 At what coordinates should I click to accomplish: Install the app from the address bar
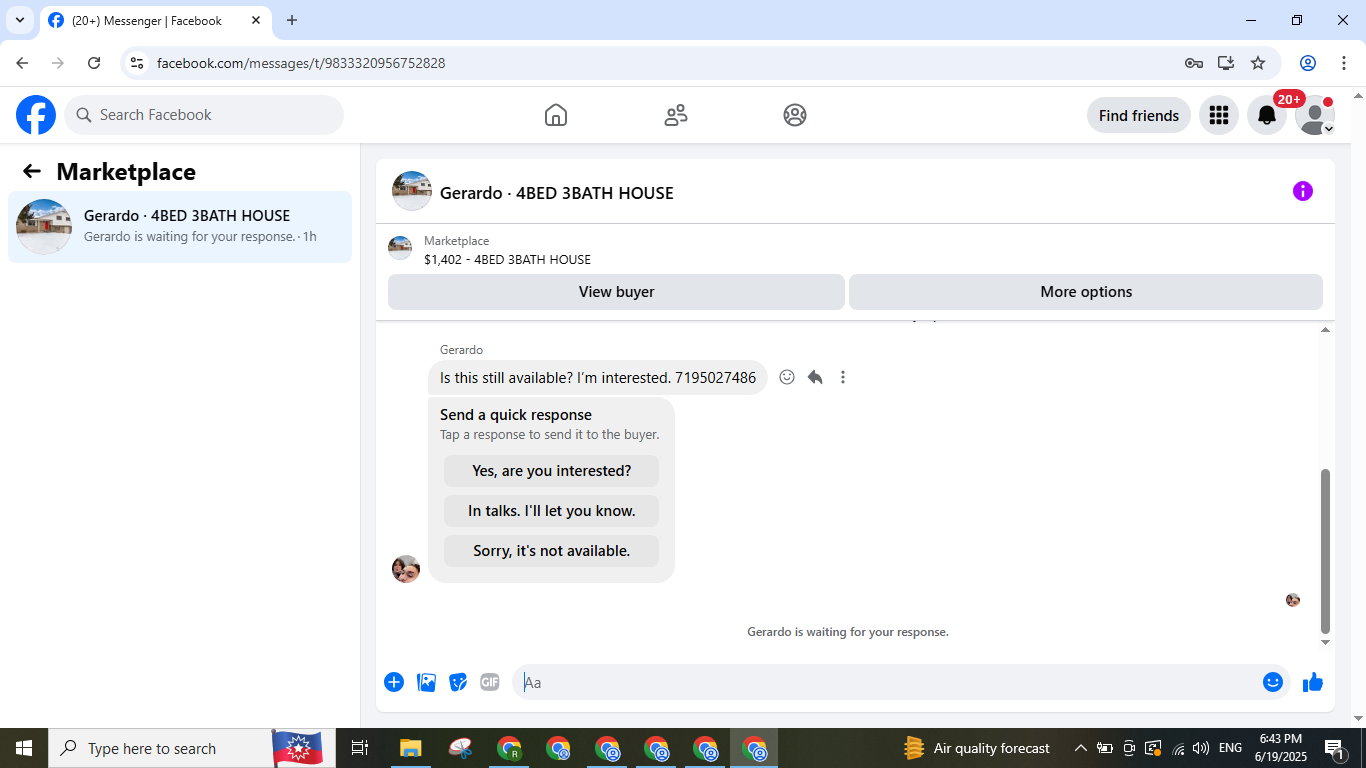point(1226,63)
